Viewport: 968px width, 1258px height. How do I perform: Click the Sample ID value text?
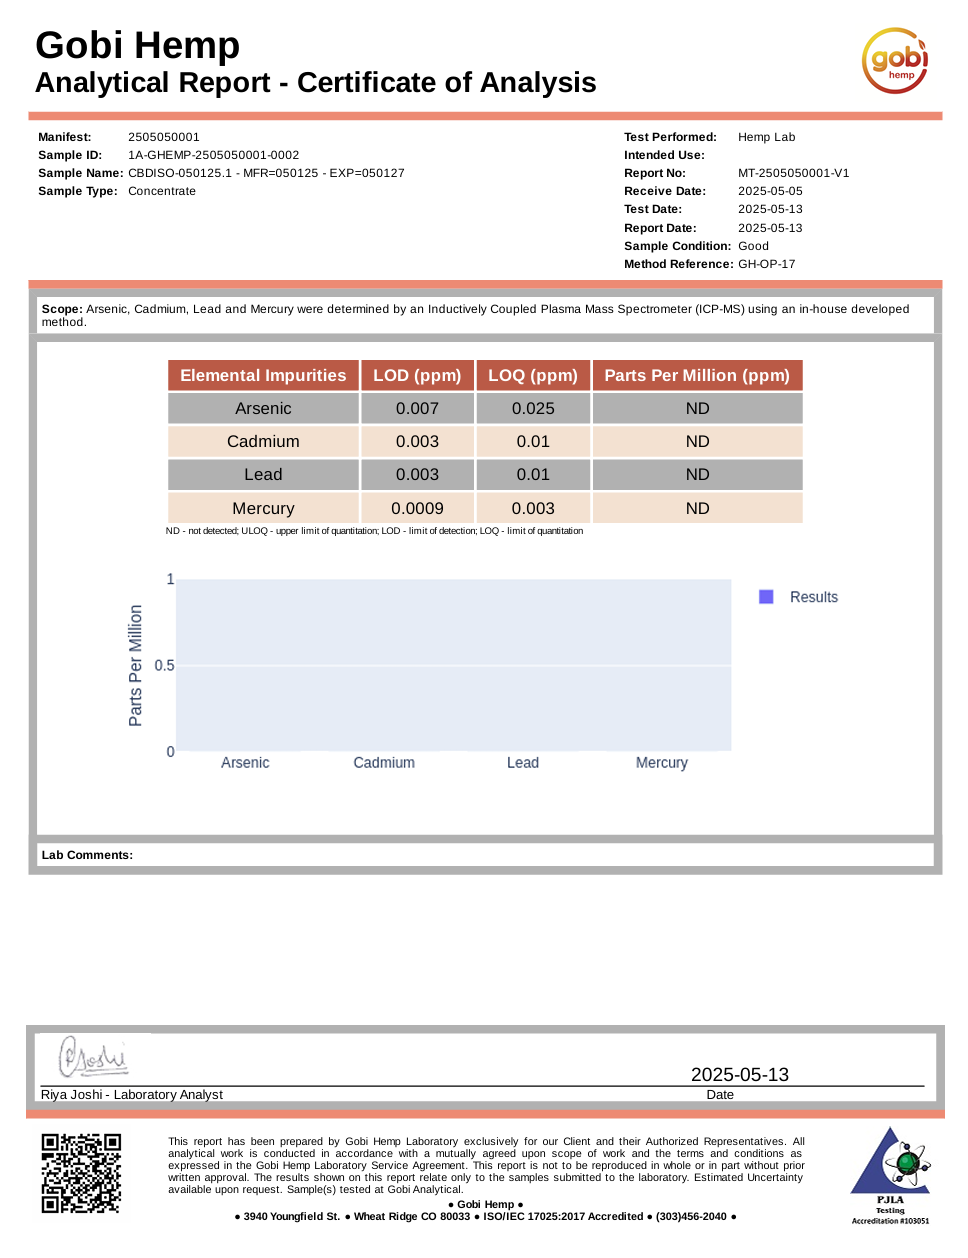pos(213,155)
